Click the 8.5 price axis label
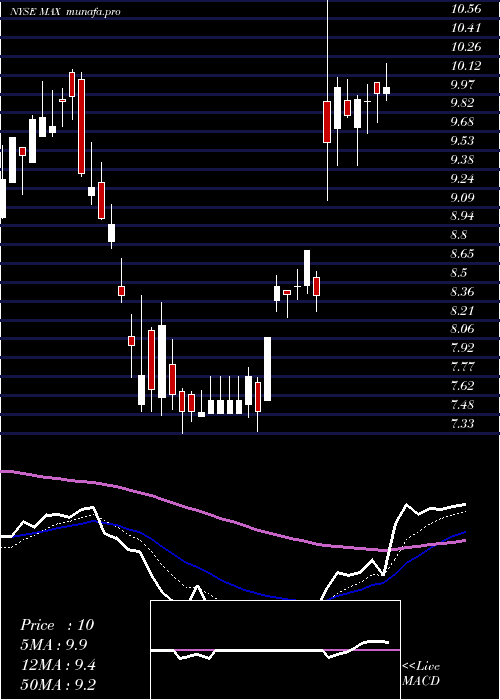 point(459,273)
